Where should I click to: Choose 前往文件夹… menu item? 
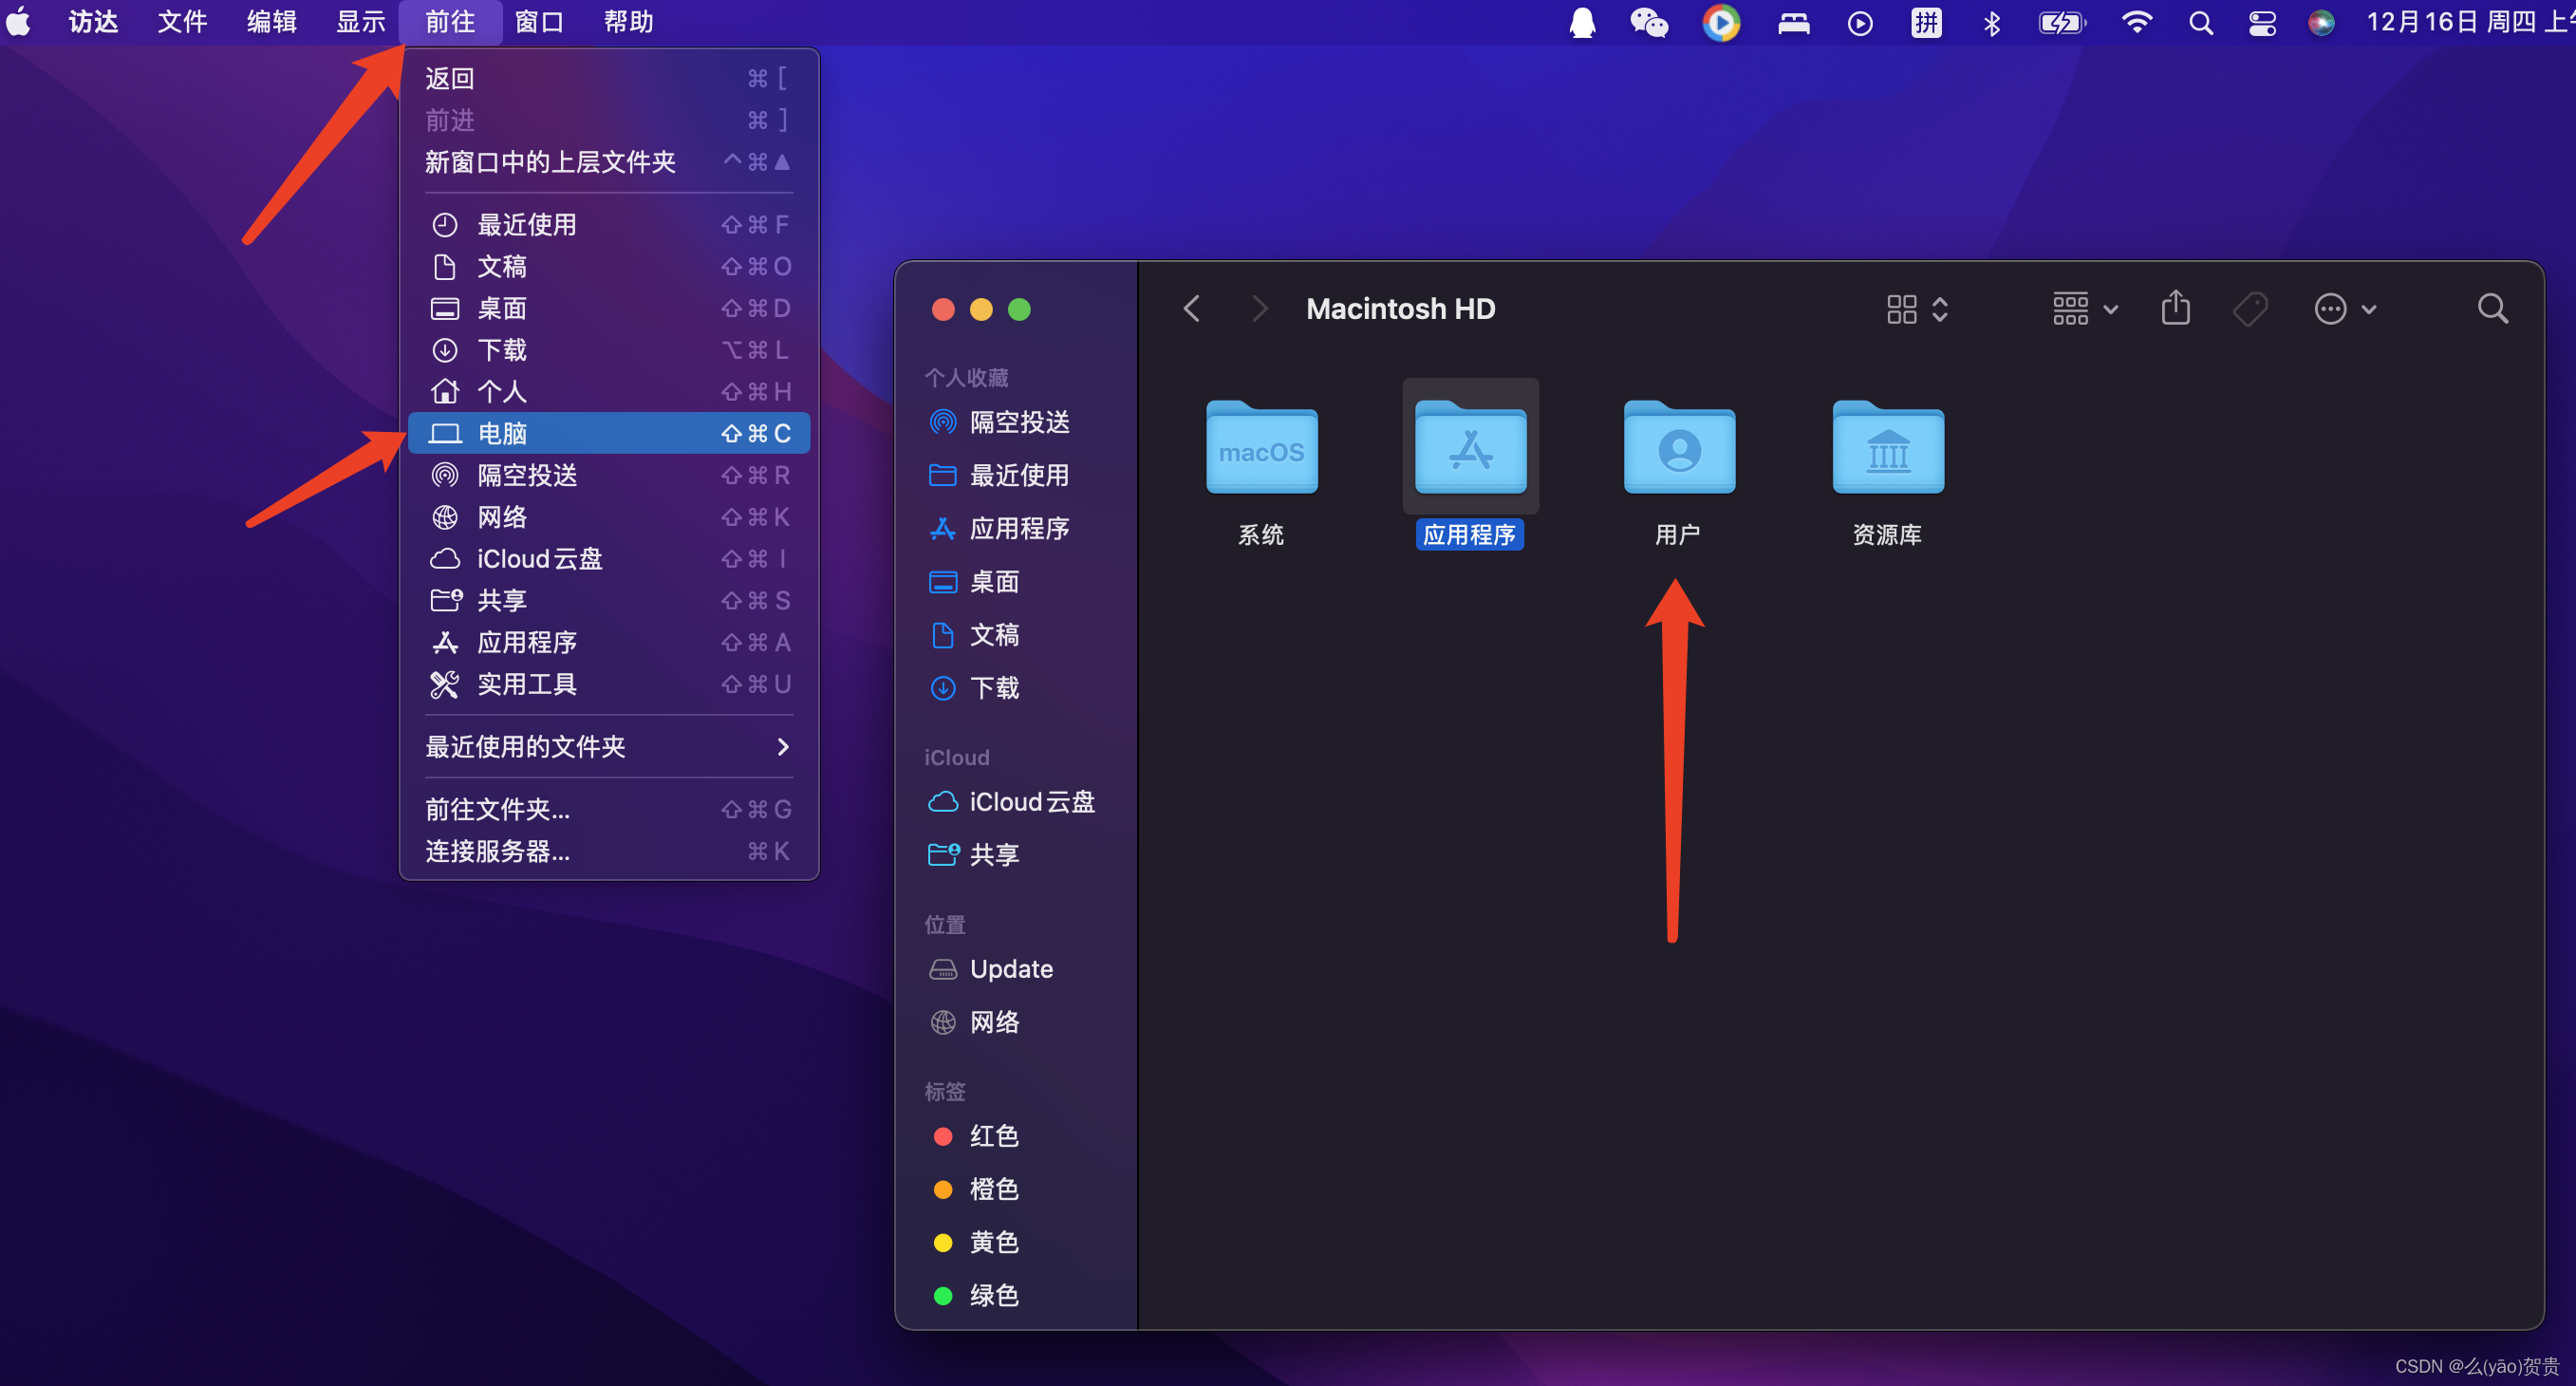[608, 809]
